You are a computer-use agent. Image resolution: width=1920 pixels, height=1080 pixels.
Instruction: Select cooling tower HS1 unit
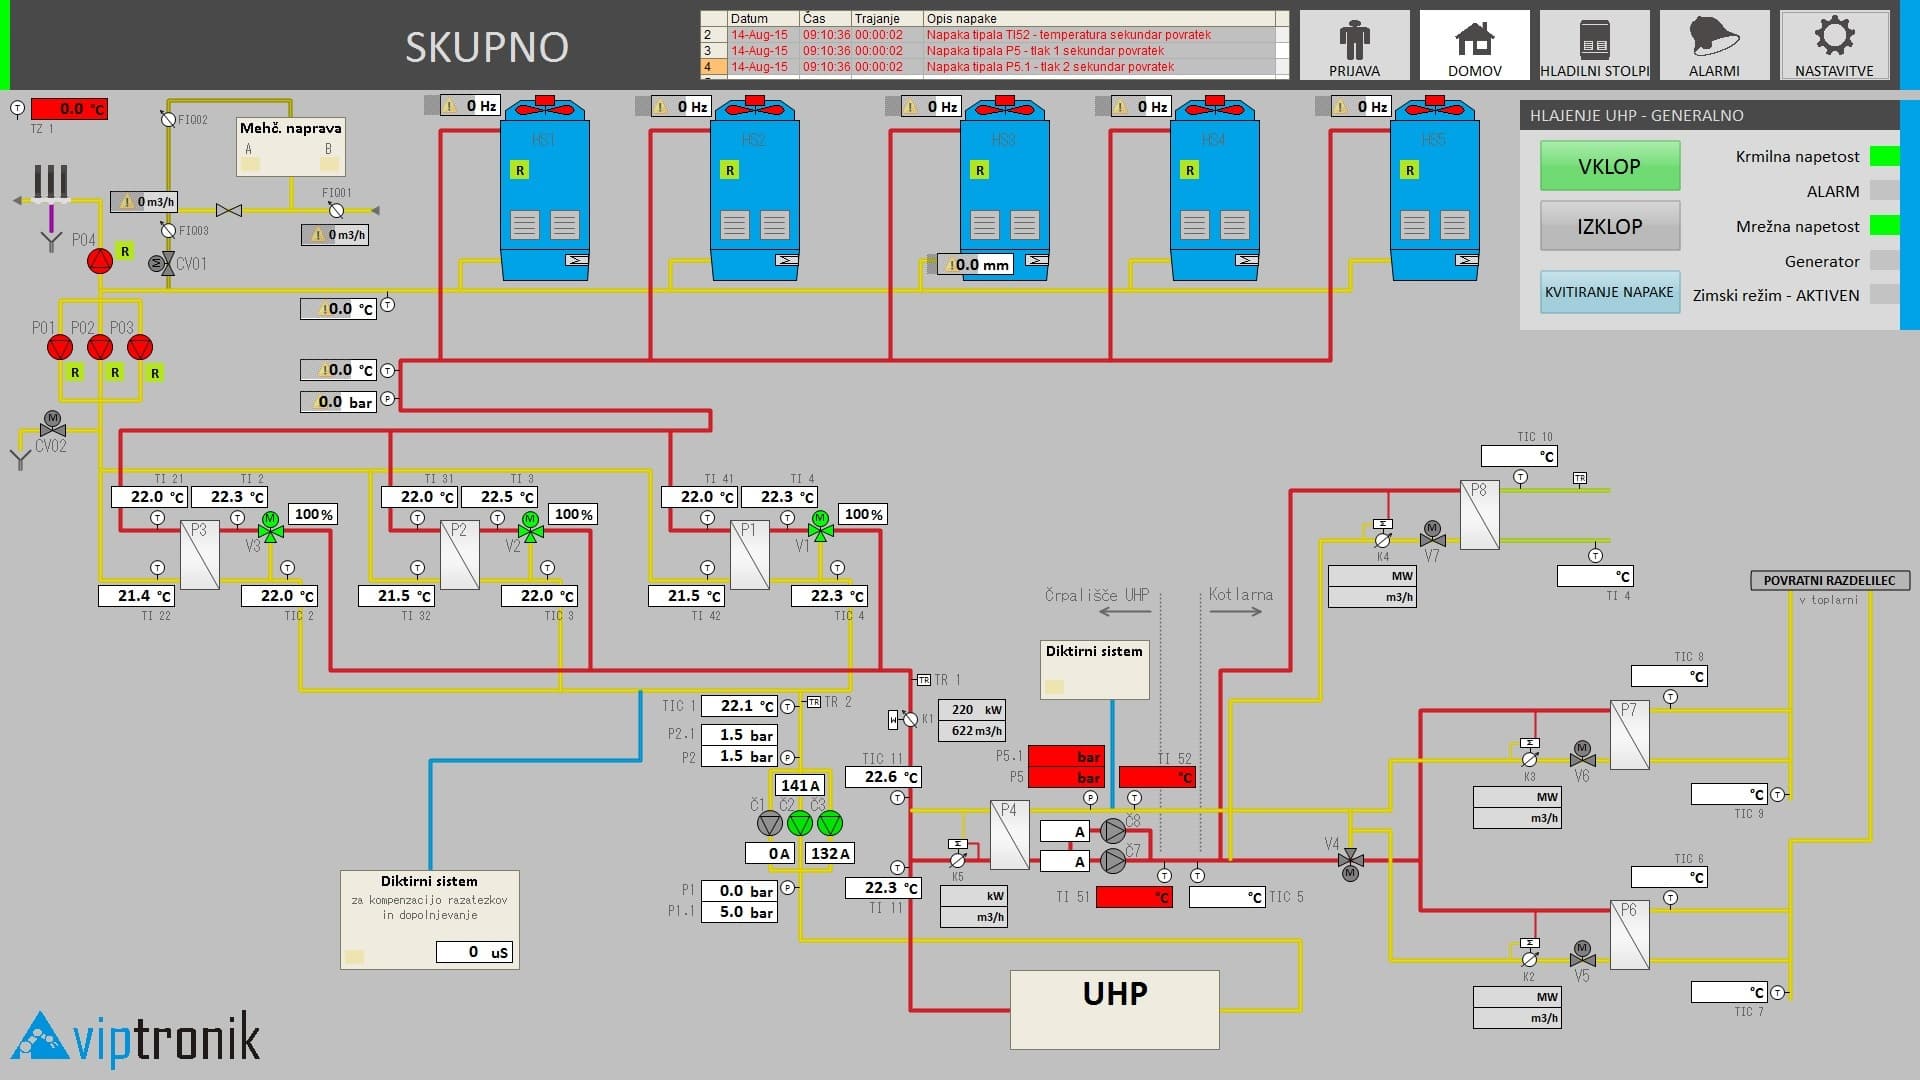click(x=544, y=195)
